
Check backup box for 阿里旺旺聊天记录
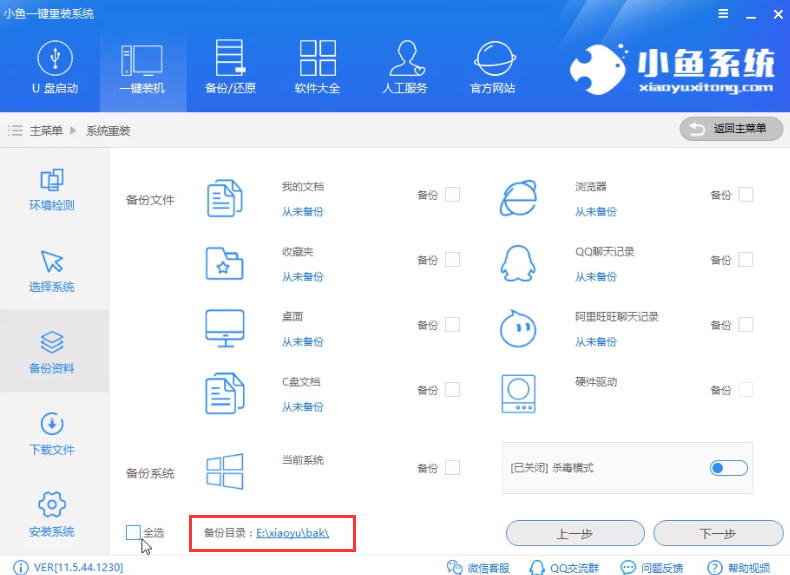coord(746,325)
